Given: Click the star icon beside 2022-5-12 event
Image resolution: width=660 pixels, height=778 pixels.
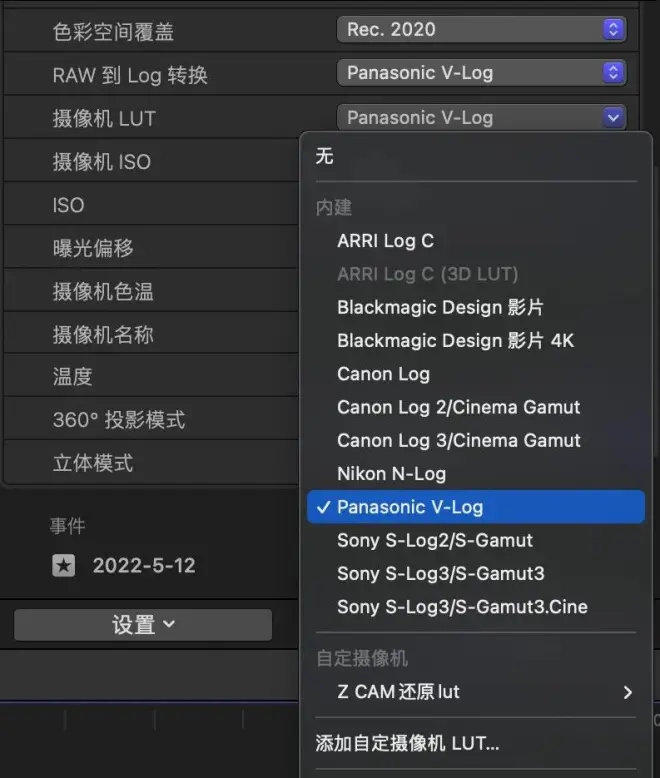Looking at the screenshot, I should pos(64,566).
